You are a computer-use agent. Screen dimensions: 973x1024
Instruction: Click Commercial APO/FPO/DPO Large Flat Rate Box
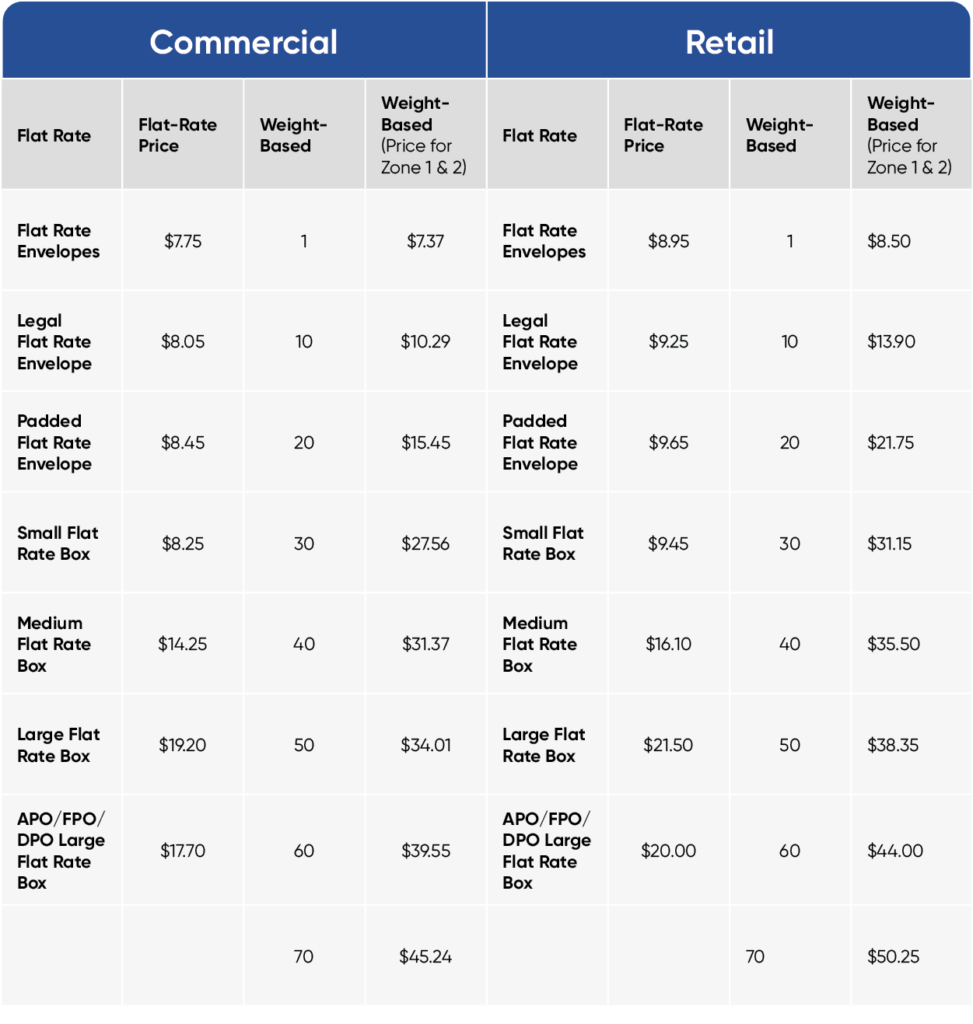(x=61, y=851)
